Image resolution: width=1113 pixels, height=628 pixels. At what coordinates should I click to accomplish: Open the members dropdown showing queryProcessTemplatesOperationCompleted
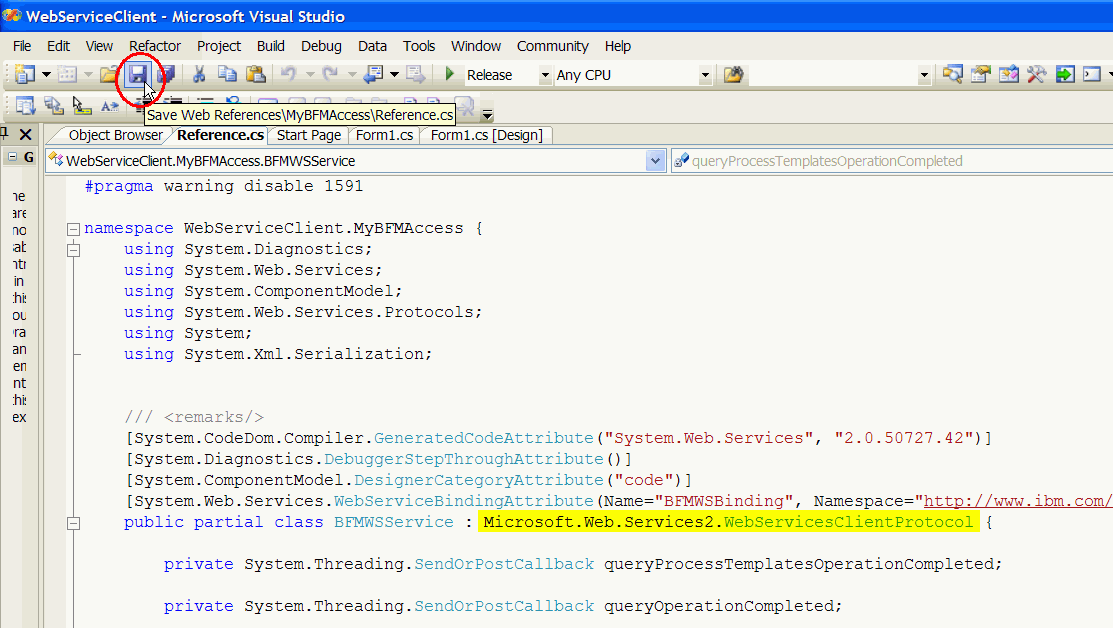click(x=892, y=161)
